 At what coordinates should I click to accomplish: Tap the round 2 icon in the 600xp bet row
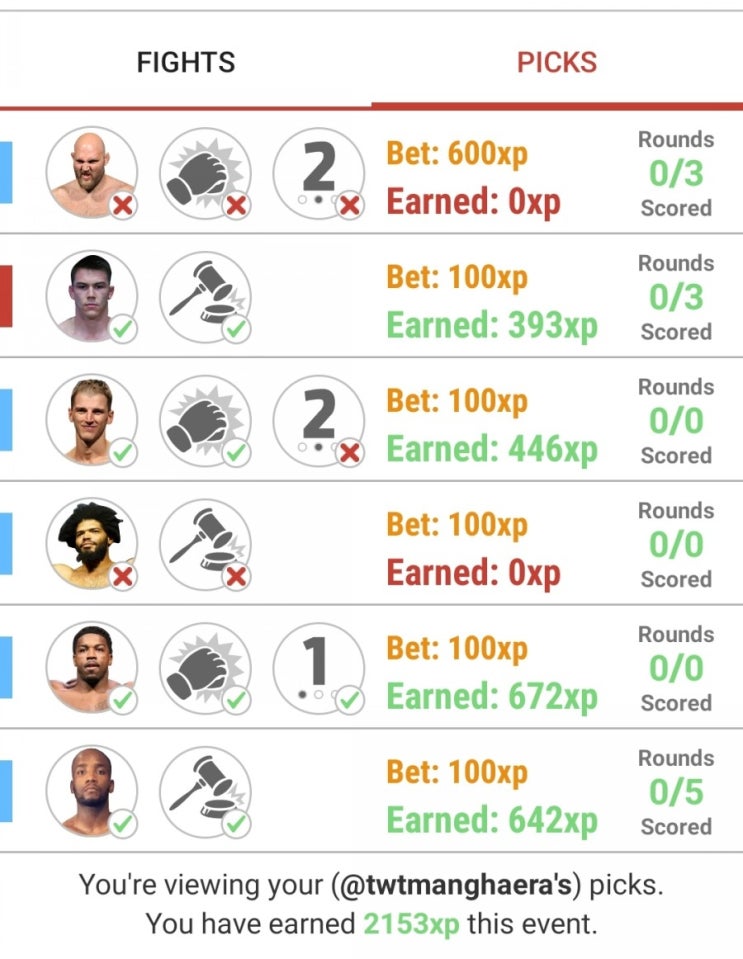pyautogui.click(x=319, y=173)
